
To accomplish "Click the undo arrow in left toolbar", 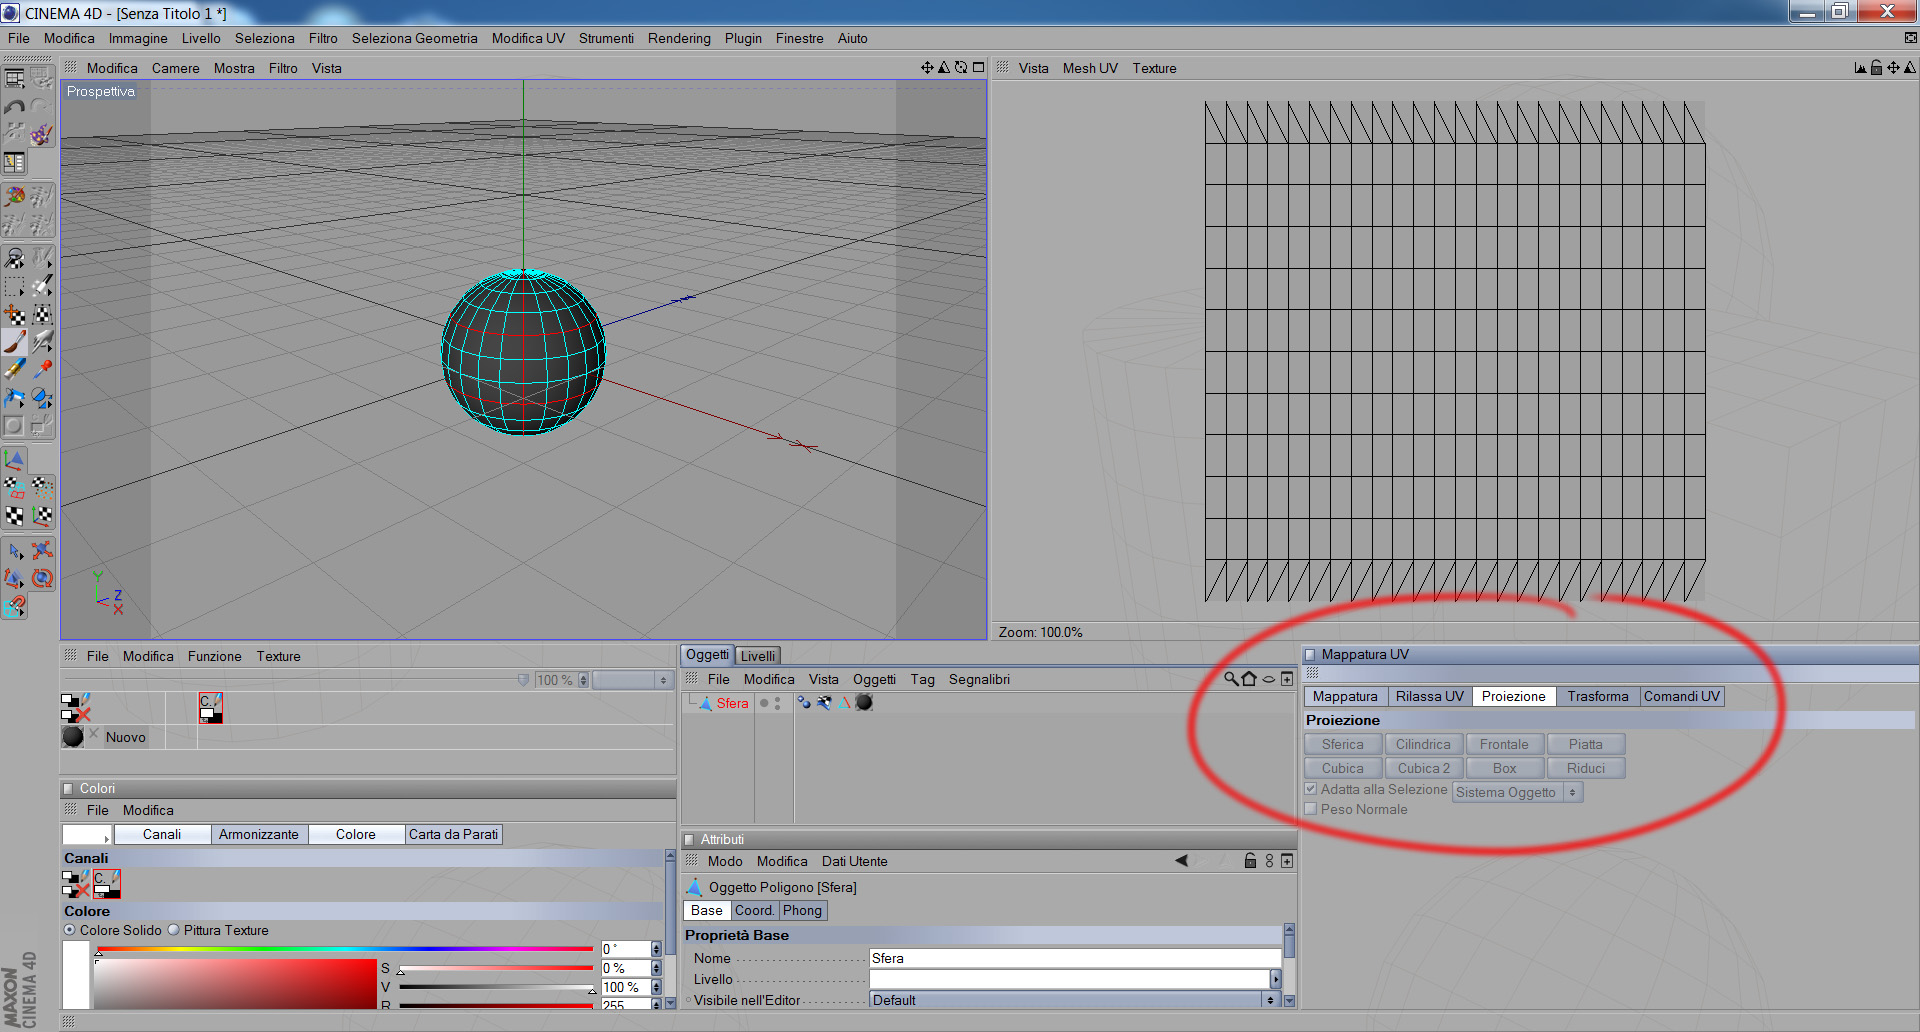I will [14, 106].
